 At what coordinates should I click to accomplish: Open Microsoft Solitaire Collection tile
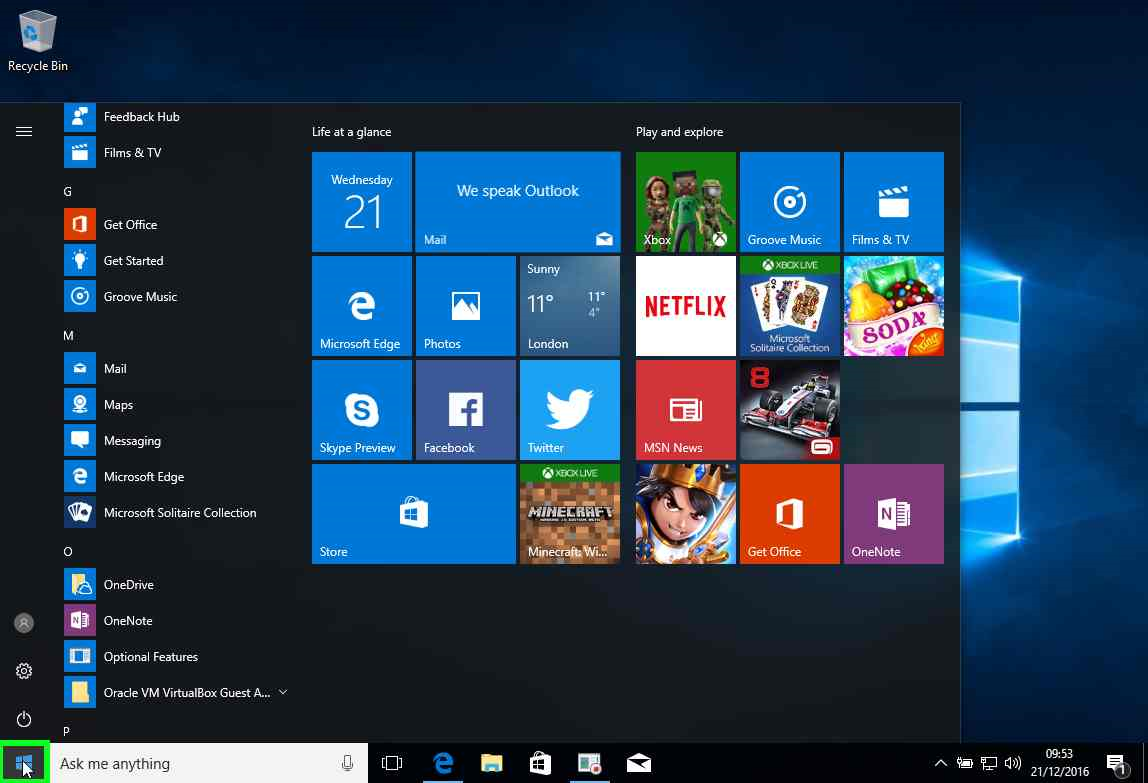[x=789, y=305]
